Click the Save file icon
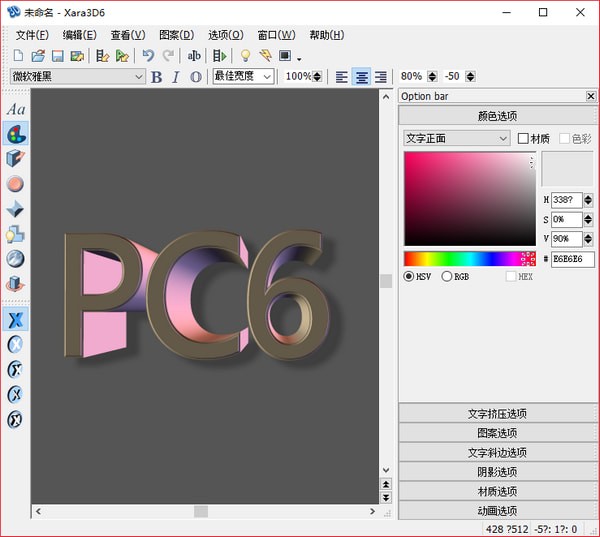 [57, 56]
